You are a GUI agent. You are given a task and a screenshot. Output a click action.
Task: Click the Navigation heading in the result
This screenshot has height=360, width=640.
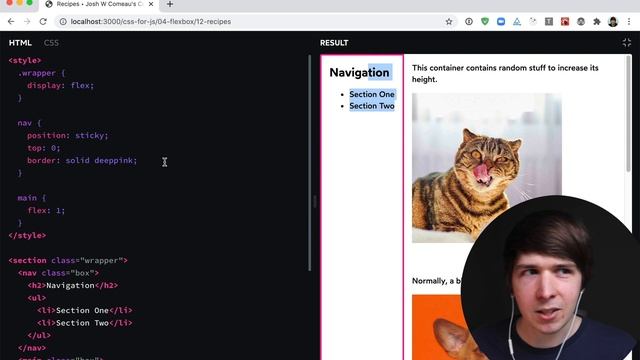359,72
